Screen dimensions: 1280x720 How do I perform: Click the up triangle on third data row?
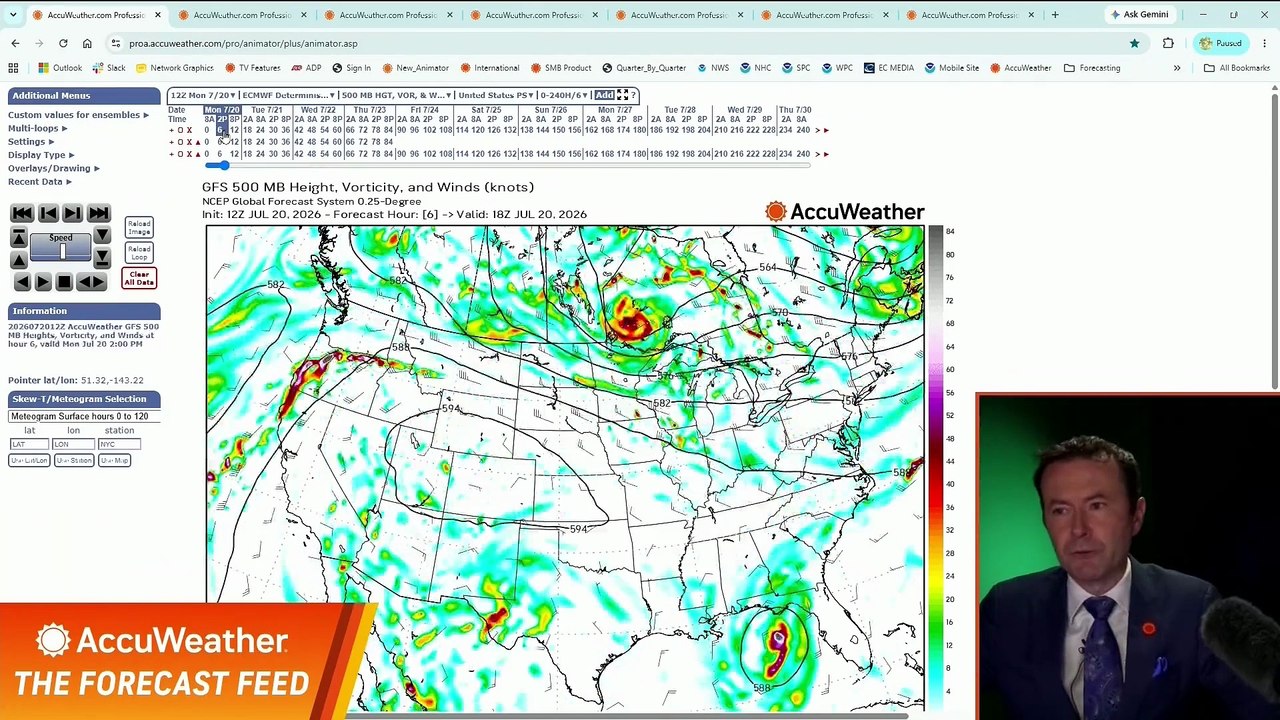(197, 154)
